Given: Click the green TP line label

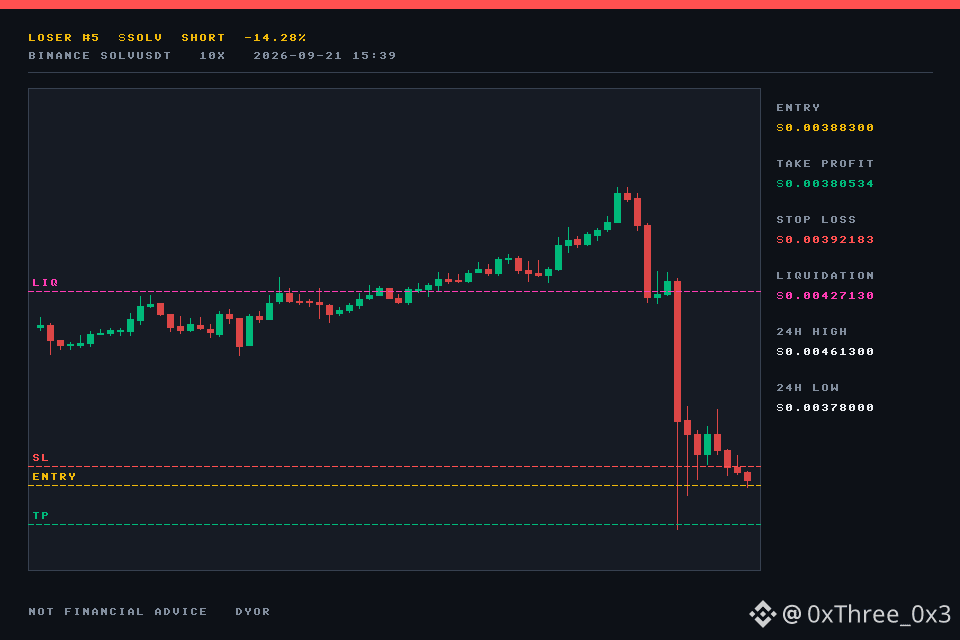Looking at the screenshot, I should point(40,516).
